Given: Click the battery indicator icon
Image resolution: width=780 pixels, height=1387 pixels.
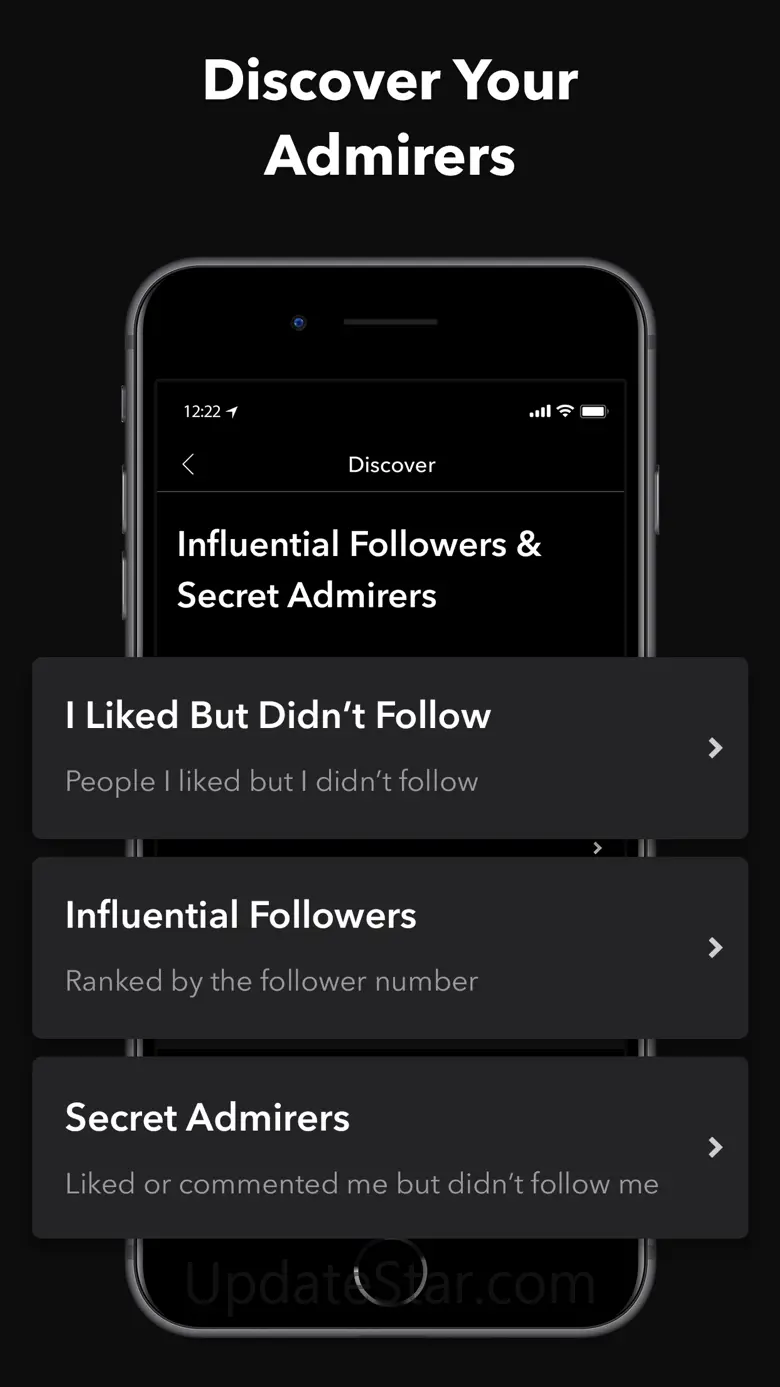Looking at the screenshot, I should click(594, 411).
